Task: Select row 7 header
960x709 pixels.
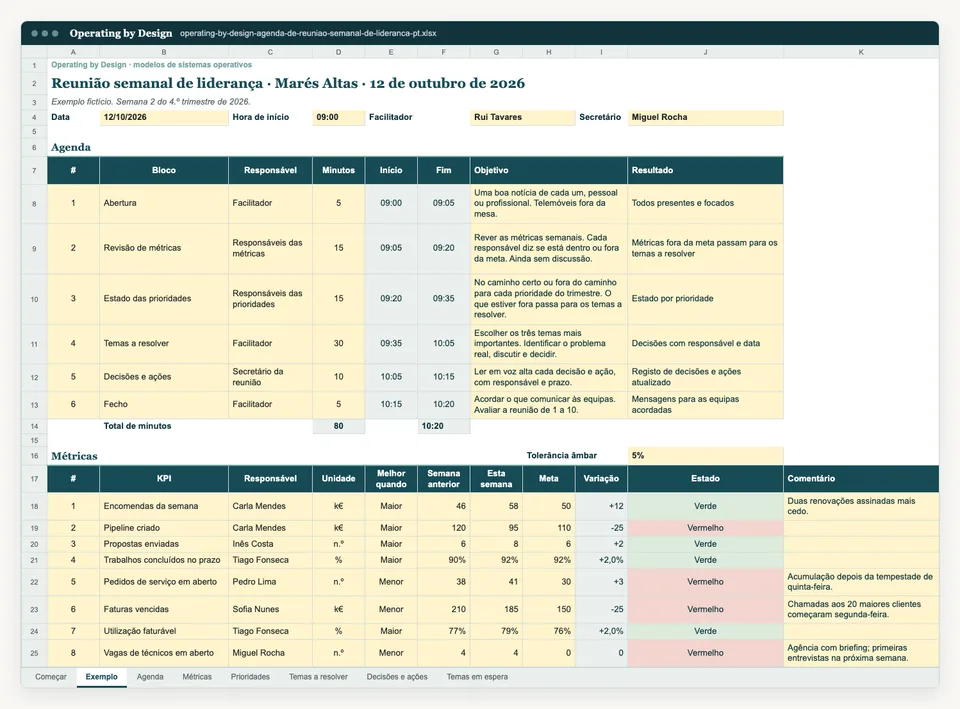Action: [34, 170]
